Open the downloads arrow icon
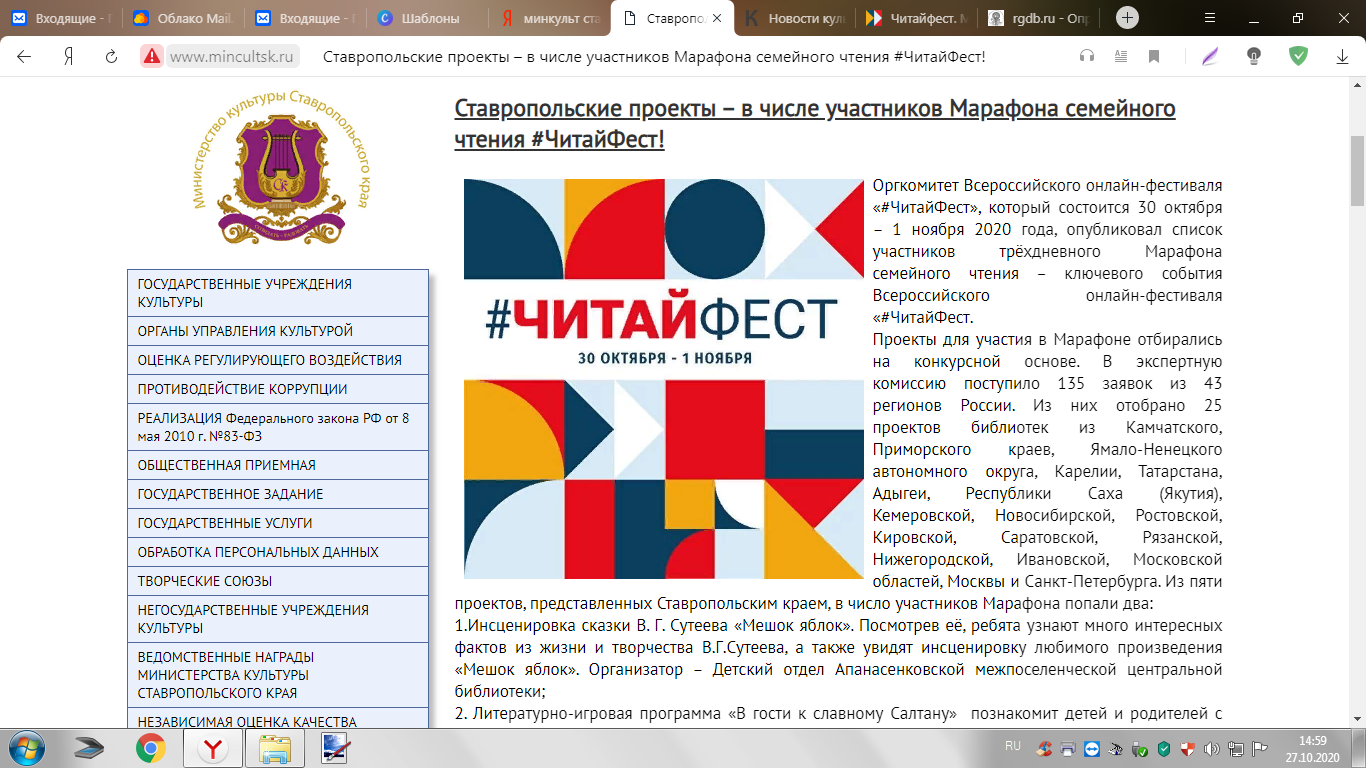Screen dimensions: 1366x768 [x=1343, y=57]
